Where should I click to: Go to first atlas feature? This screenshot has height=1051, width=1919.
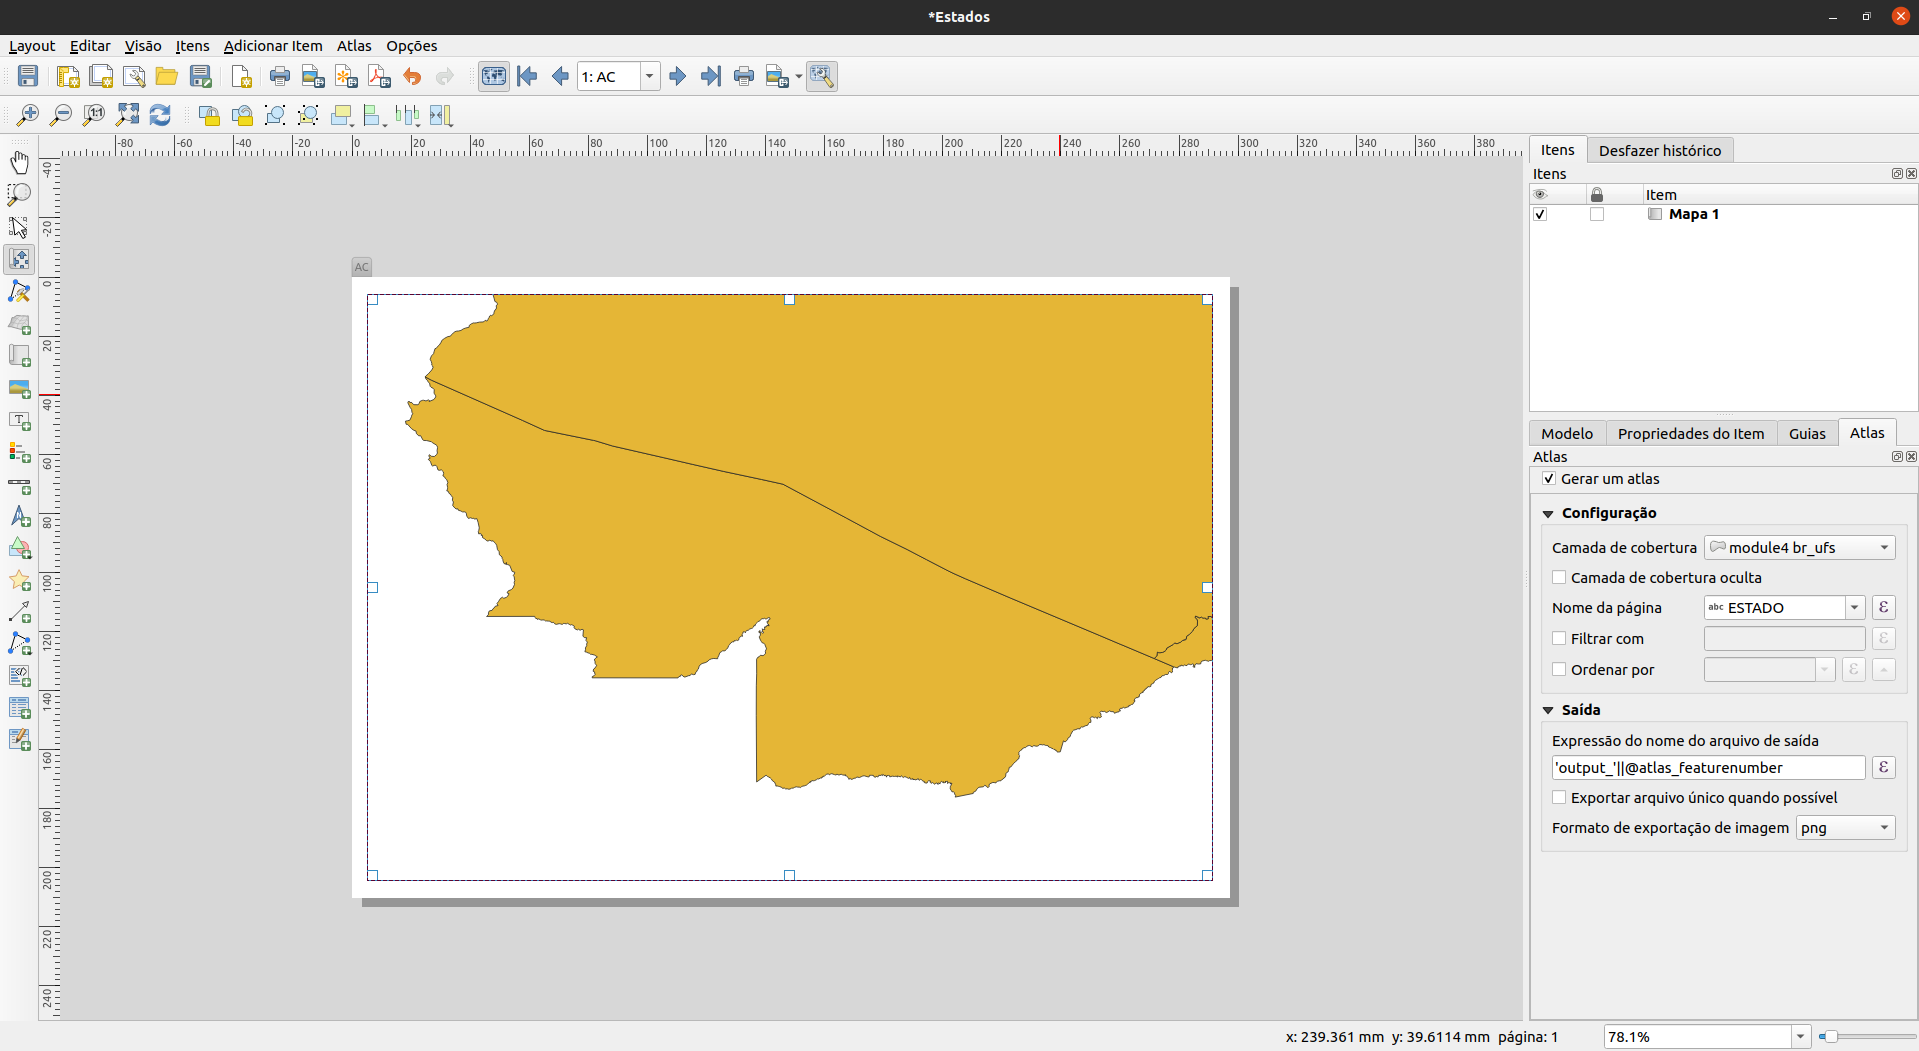click(527, 76)
